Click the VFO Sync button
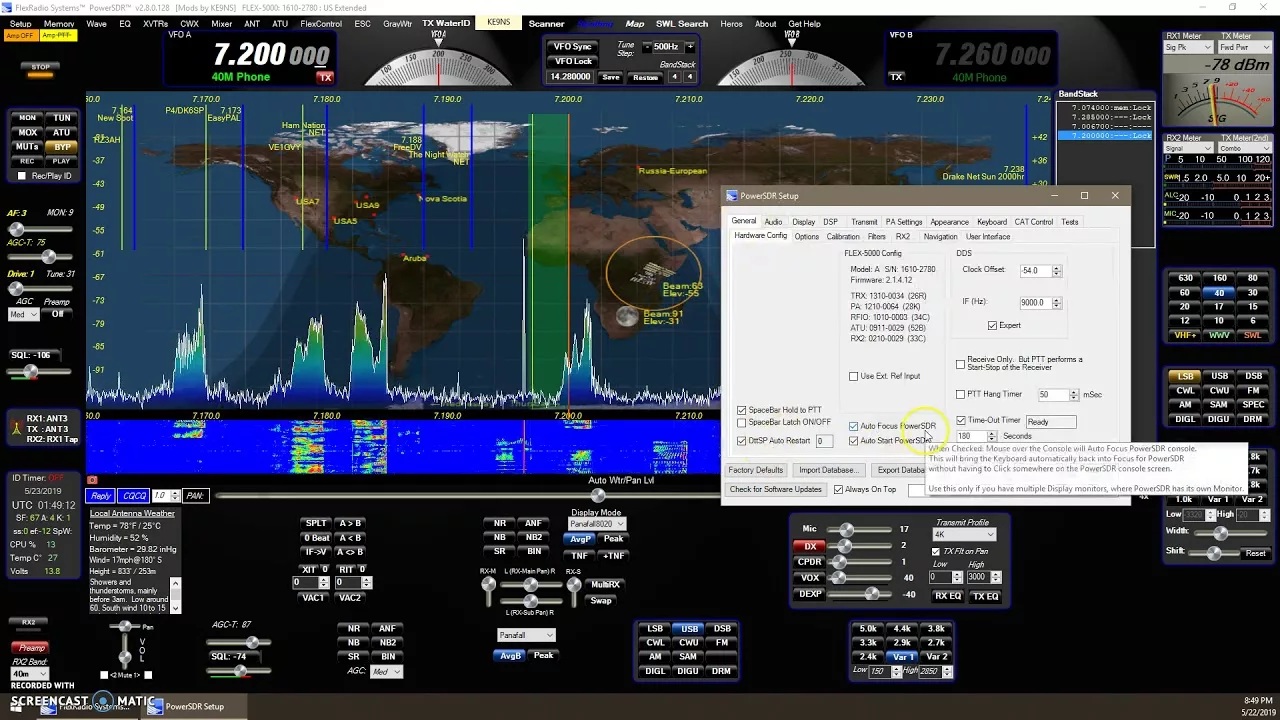 [x=572, y=47]
